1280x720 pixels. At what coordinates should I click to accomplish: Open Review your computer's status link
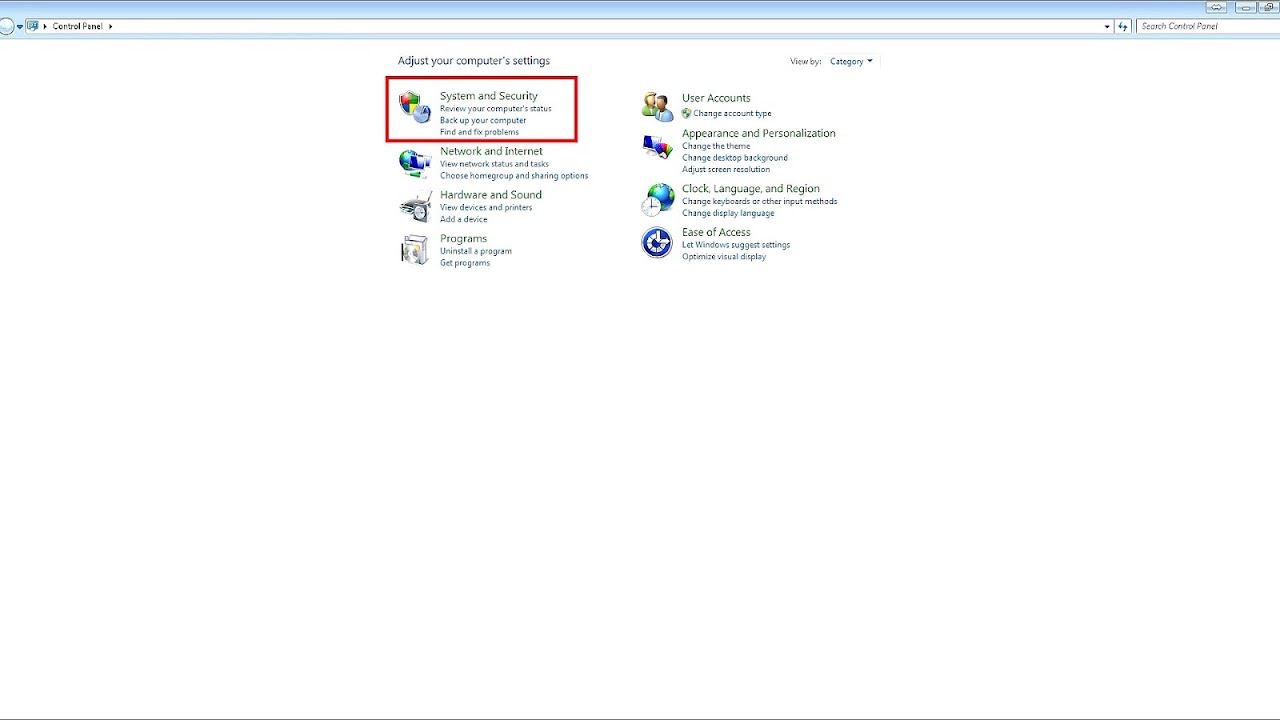(496, 108)
